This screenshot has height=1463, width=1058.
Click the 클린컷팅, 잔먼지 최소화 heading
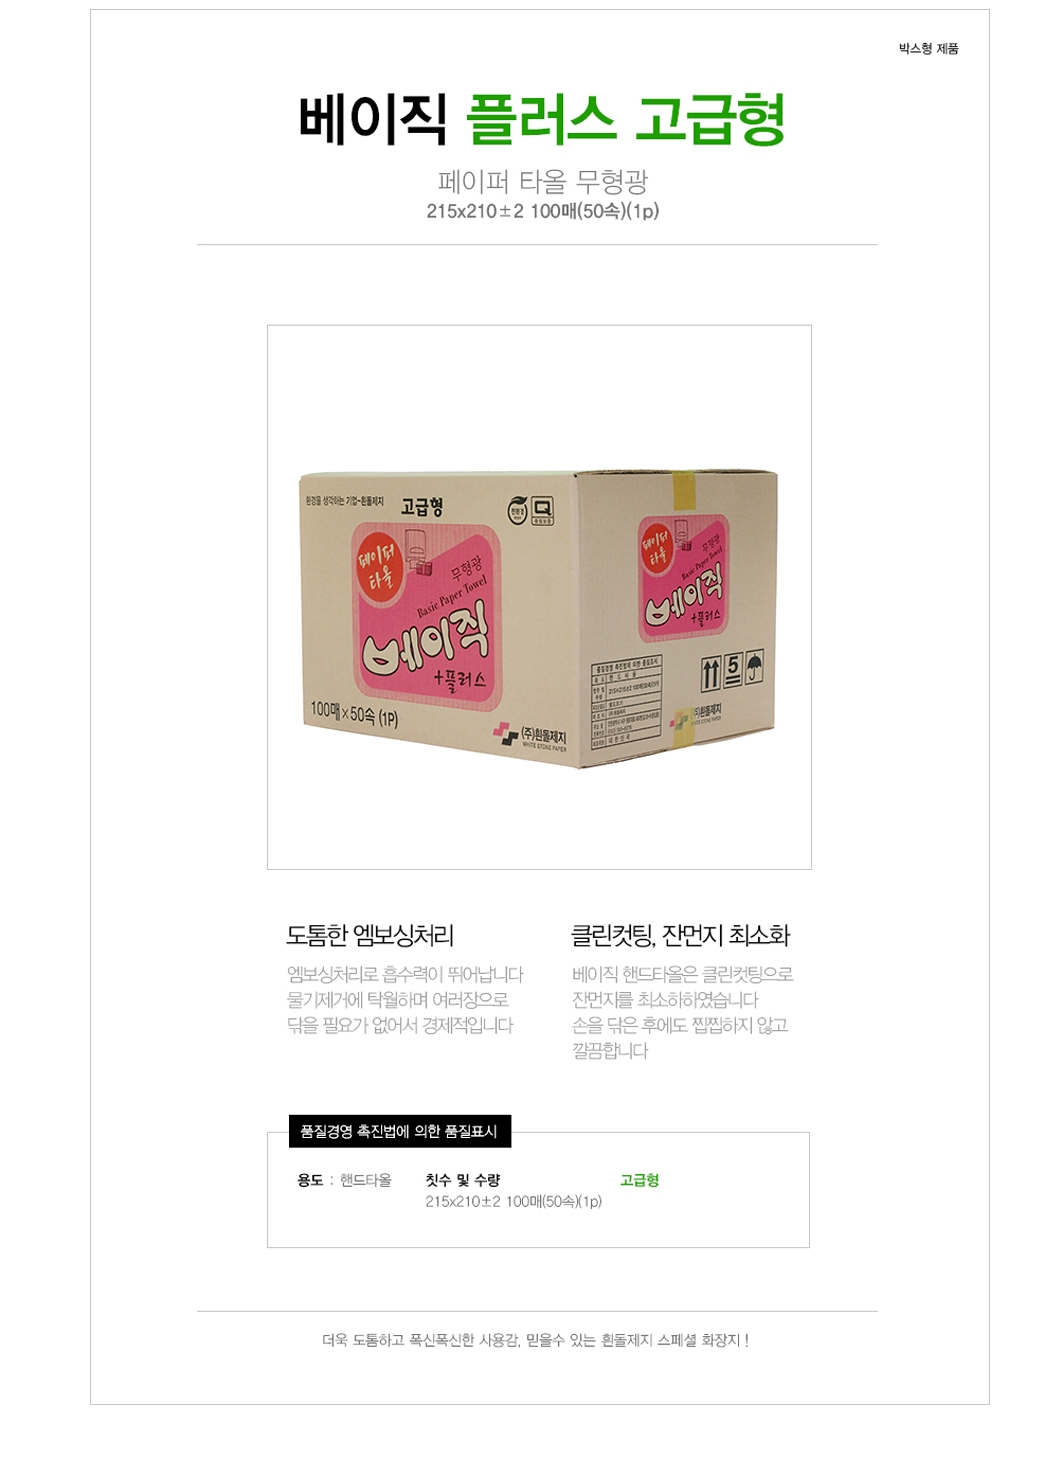click(x=680, y=936)
